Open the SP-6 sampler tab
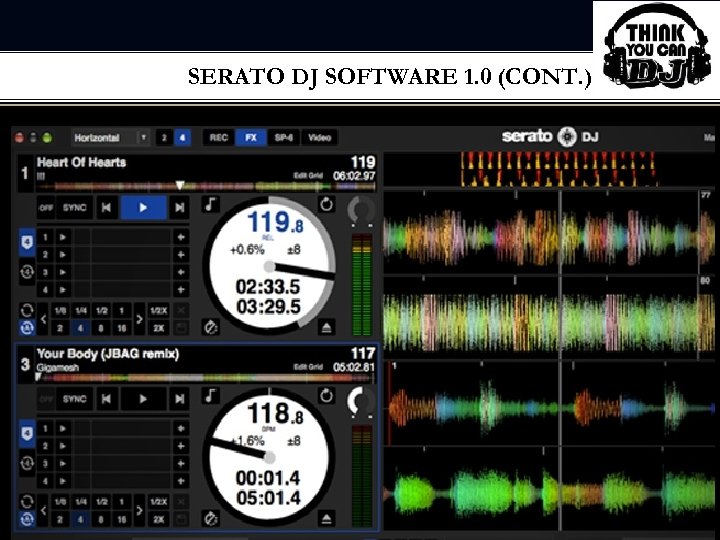 [283, 138]
